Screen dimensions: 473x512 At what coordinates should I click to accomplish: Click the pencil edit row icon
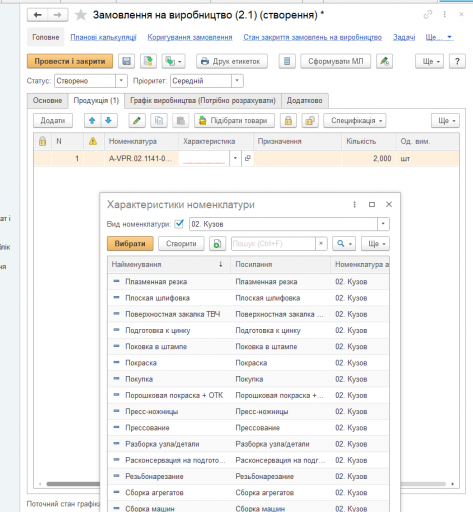pos(137,121)
